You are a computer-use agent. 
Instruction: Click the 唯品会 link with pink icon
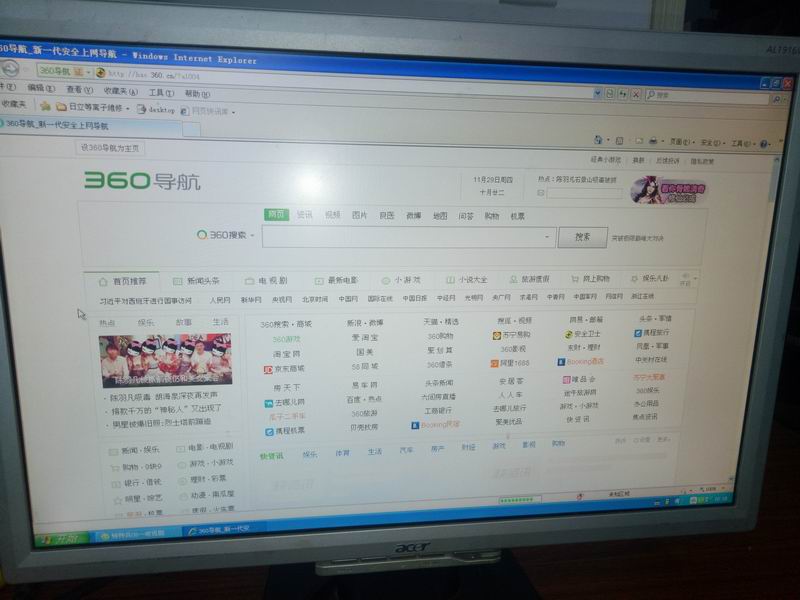click(x=579, y=380)
